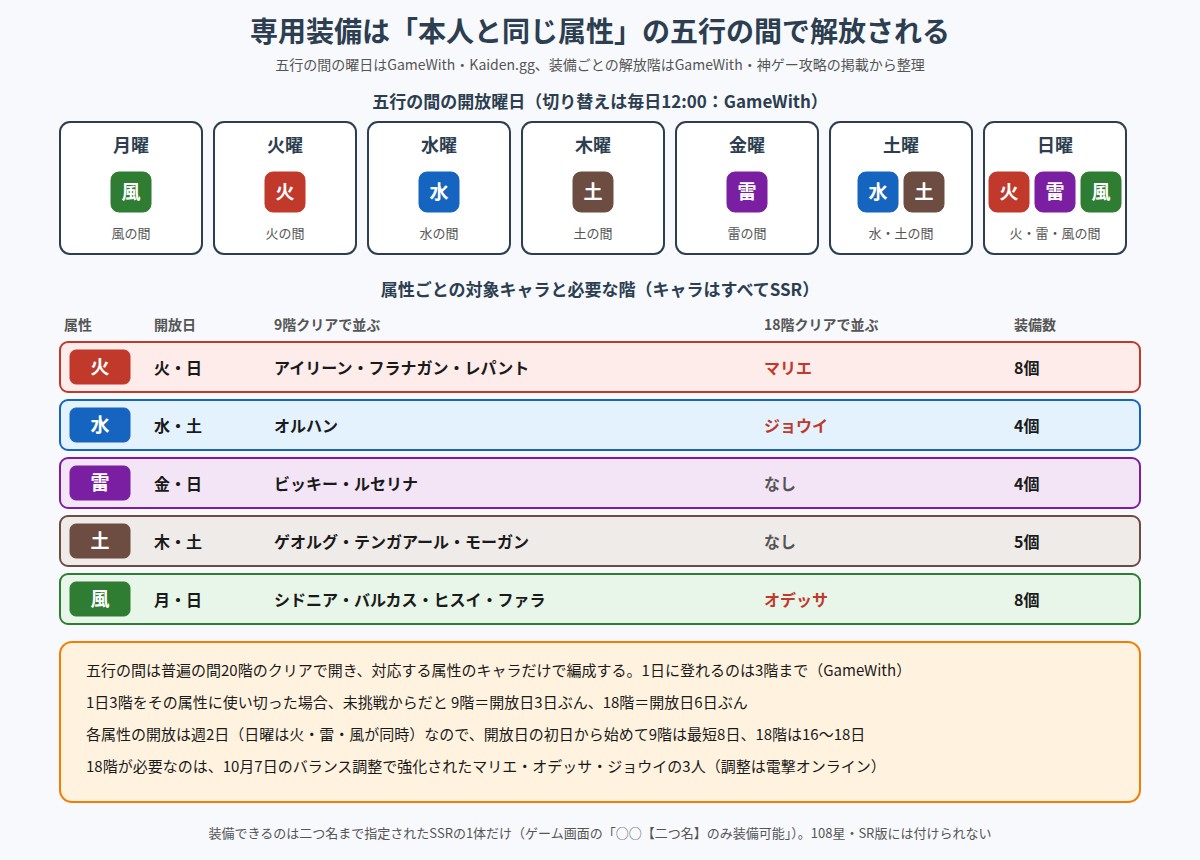The height and width of the screenshot is (860, 1200).
Task: Click 月・日 open days in the wind row
Action: [x=178, y=600]
